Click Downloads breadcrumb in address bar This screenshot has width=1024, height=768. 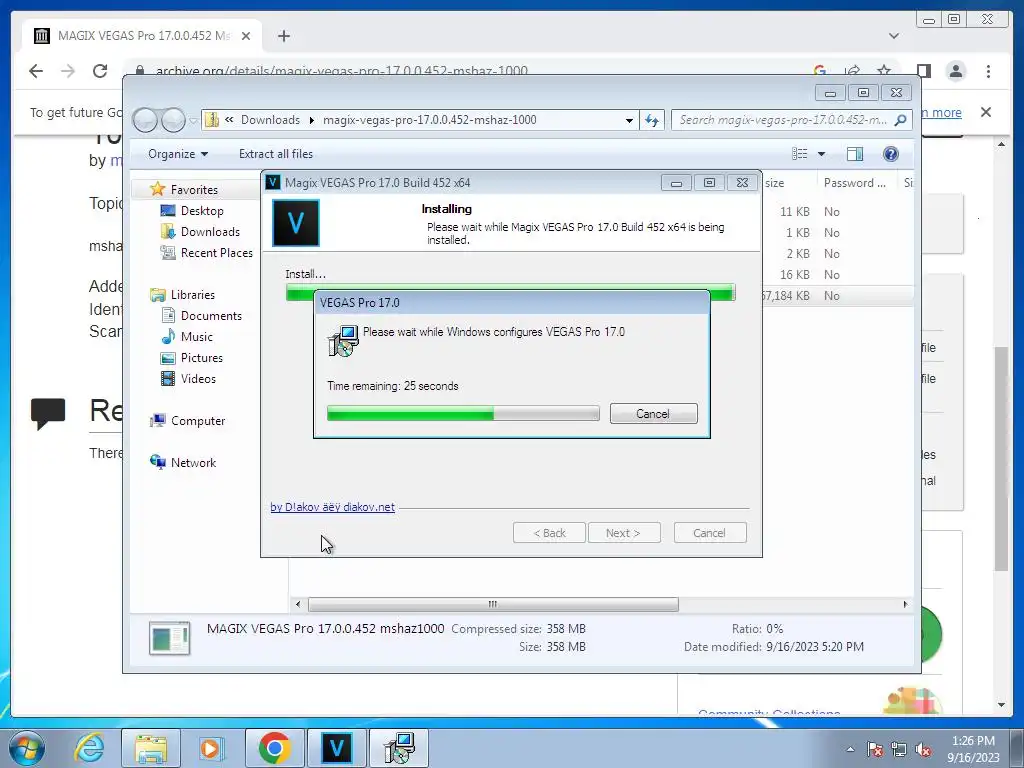pyautogui.click(x=270, y=120)
